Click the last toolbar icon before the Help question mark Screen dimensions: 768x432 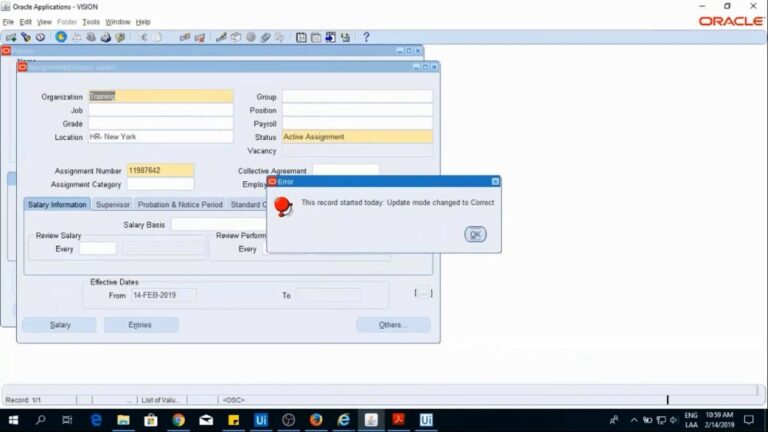345,37
